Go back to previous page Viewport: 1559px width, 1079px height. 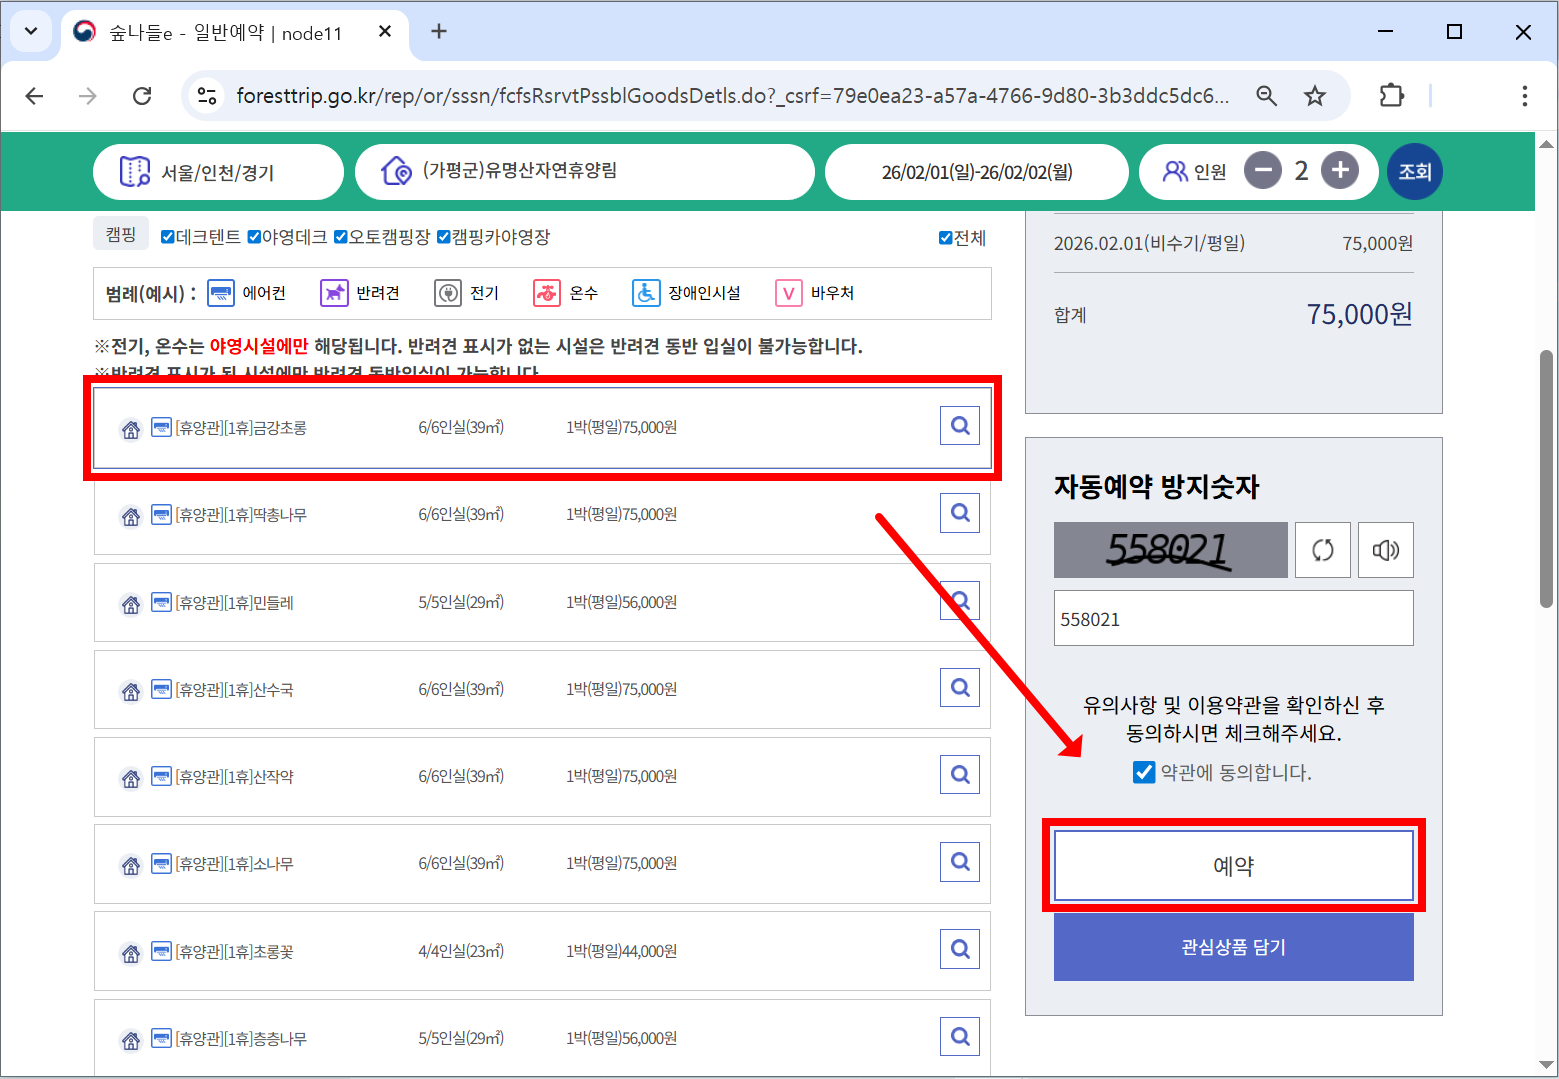(x=35, y=96)
